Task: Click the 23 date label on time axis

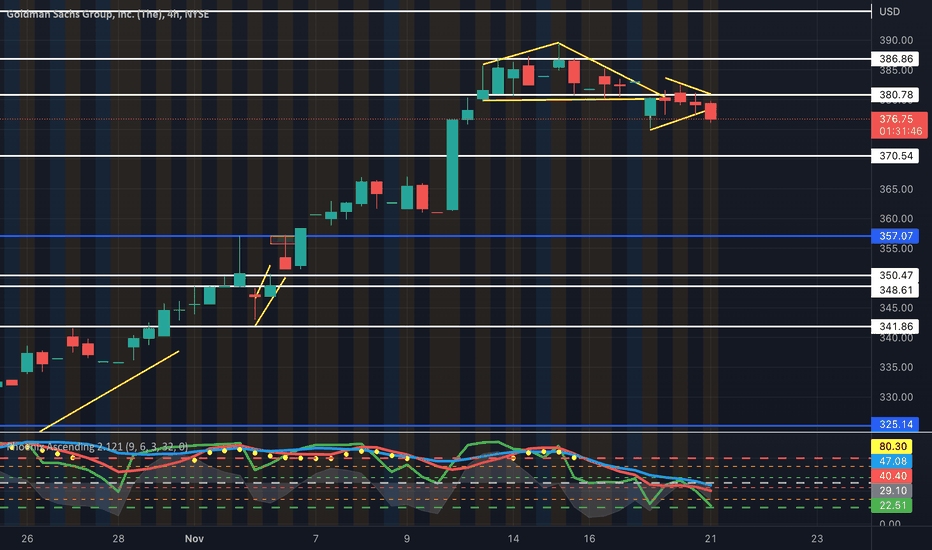Action: [x=817, y=539]
